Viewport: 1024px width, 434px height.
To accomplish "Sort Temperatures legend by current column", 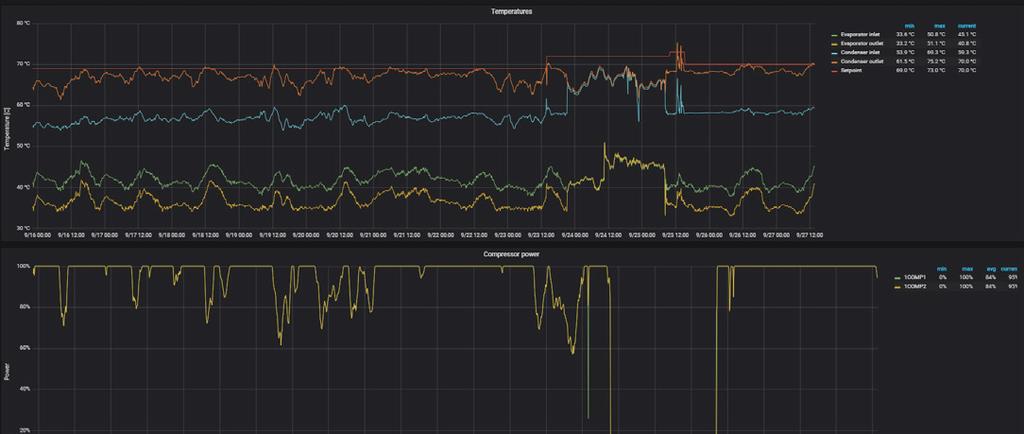I will [x=967, y=26].
